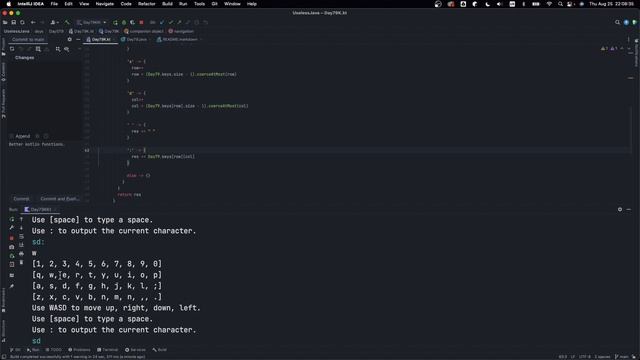Screen dimensions: 640x360
Task: Open the File menu
Action: click(x=54, y=4)
